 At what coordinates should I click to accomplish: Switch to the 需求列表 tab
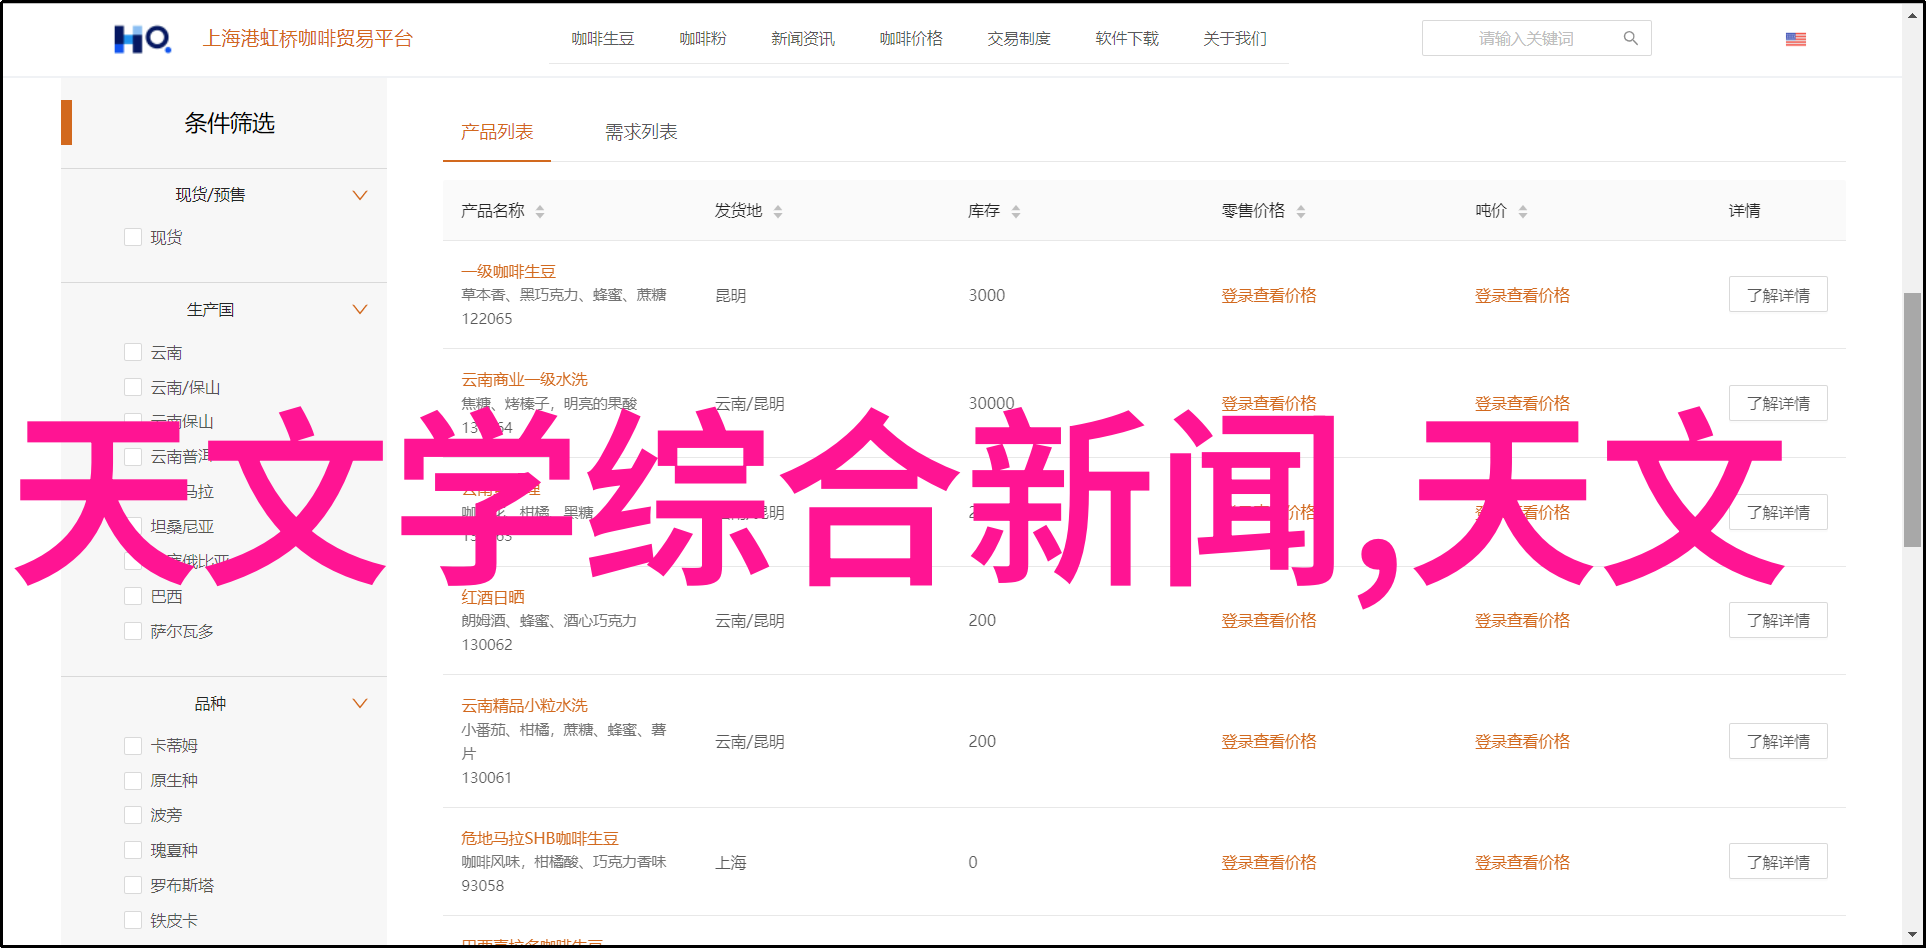(x=641, y=132)
